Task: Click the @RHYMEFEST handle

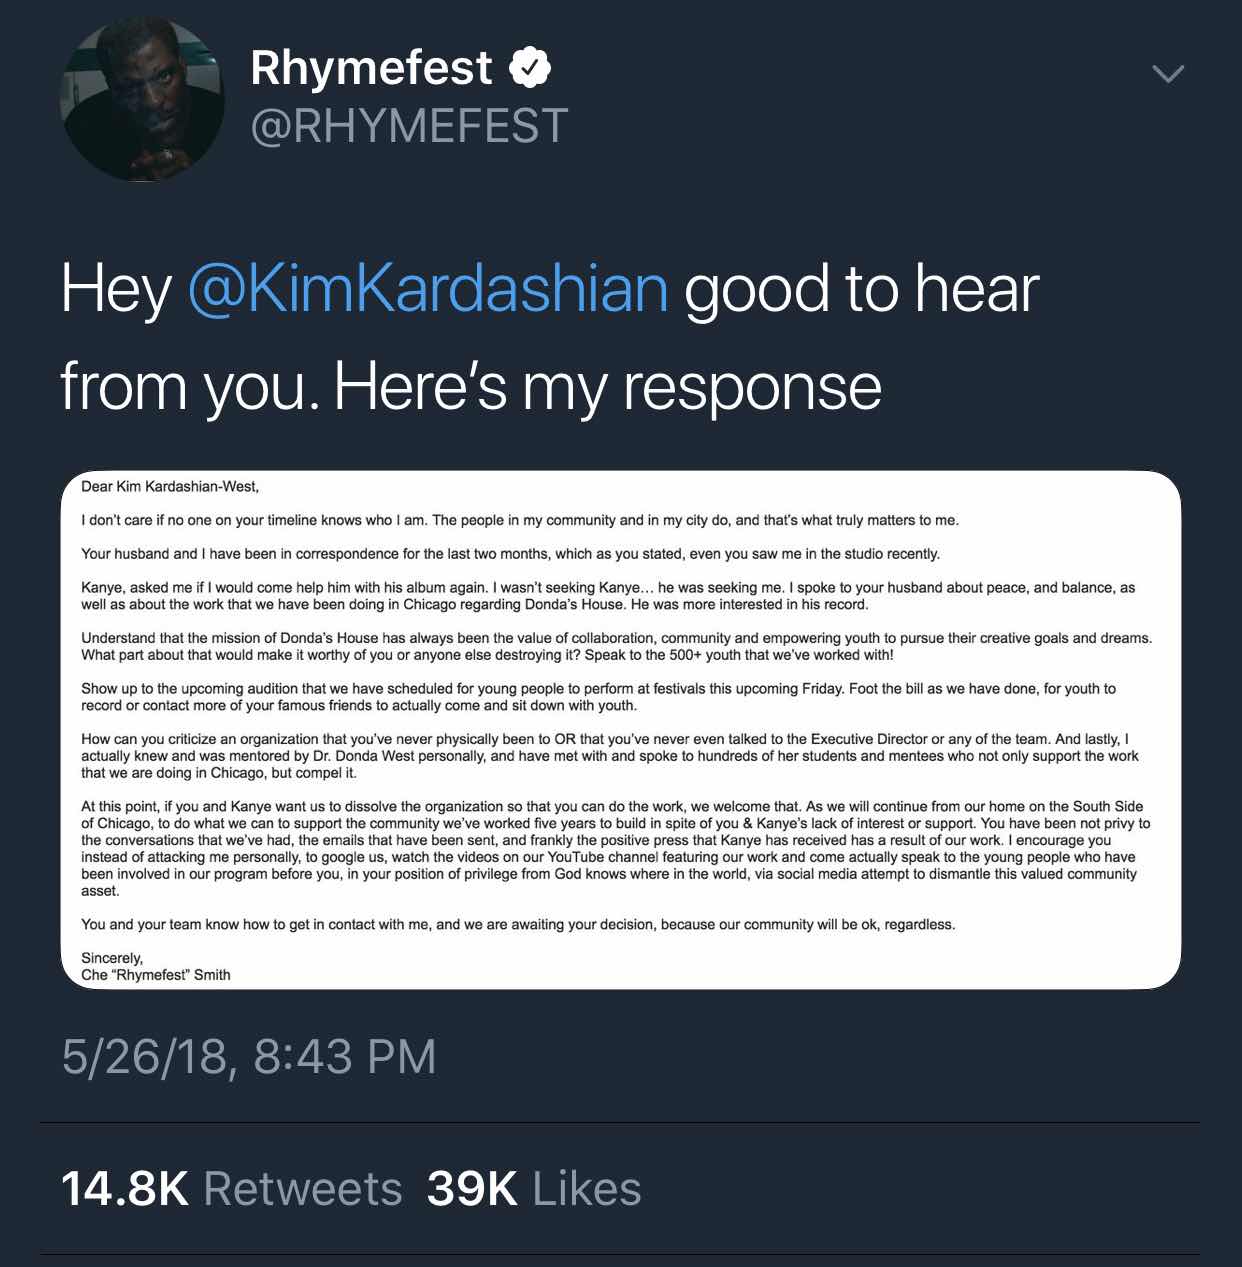Action: tap(409, 127)
